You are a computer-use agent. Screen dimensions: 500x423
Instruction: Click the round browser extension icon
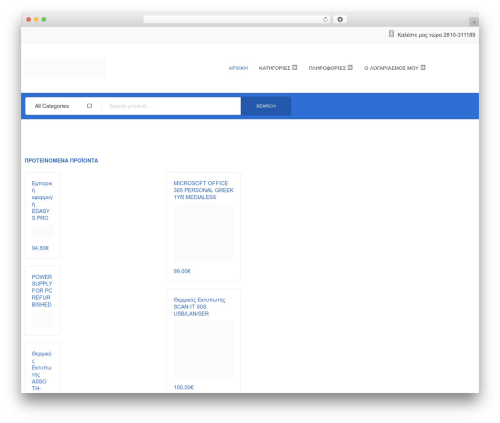(x=340, y=20)
